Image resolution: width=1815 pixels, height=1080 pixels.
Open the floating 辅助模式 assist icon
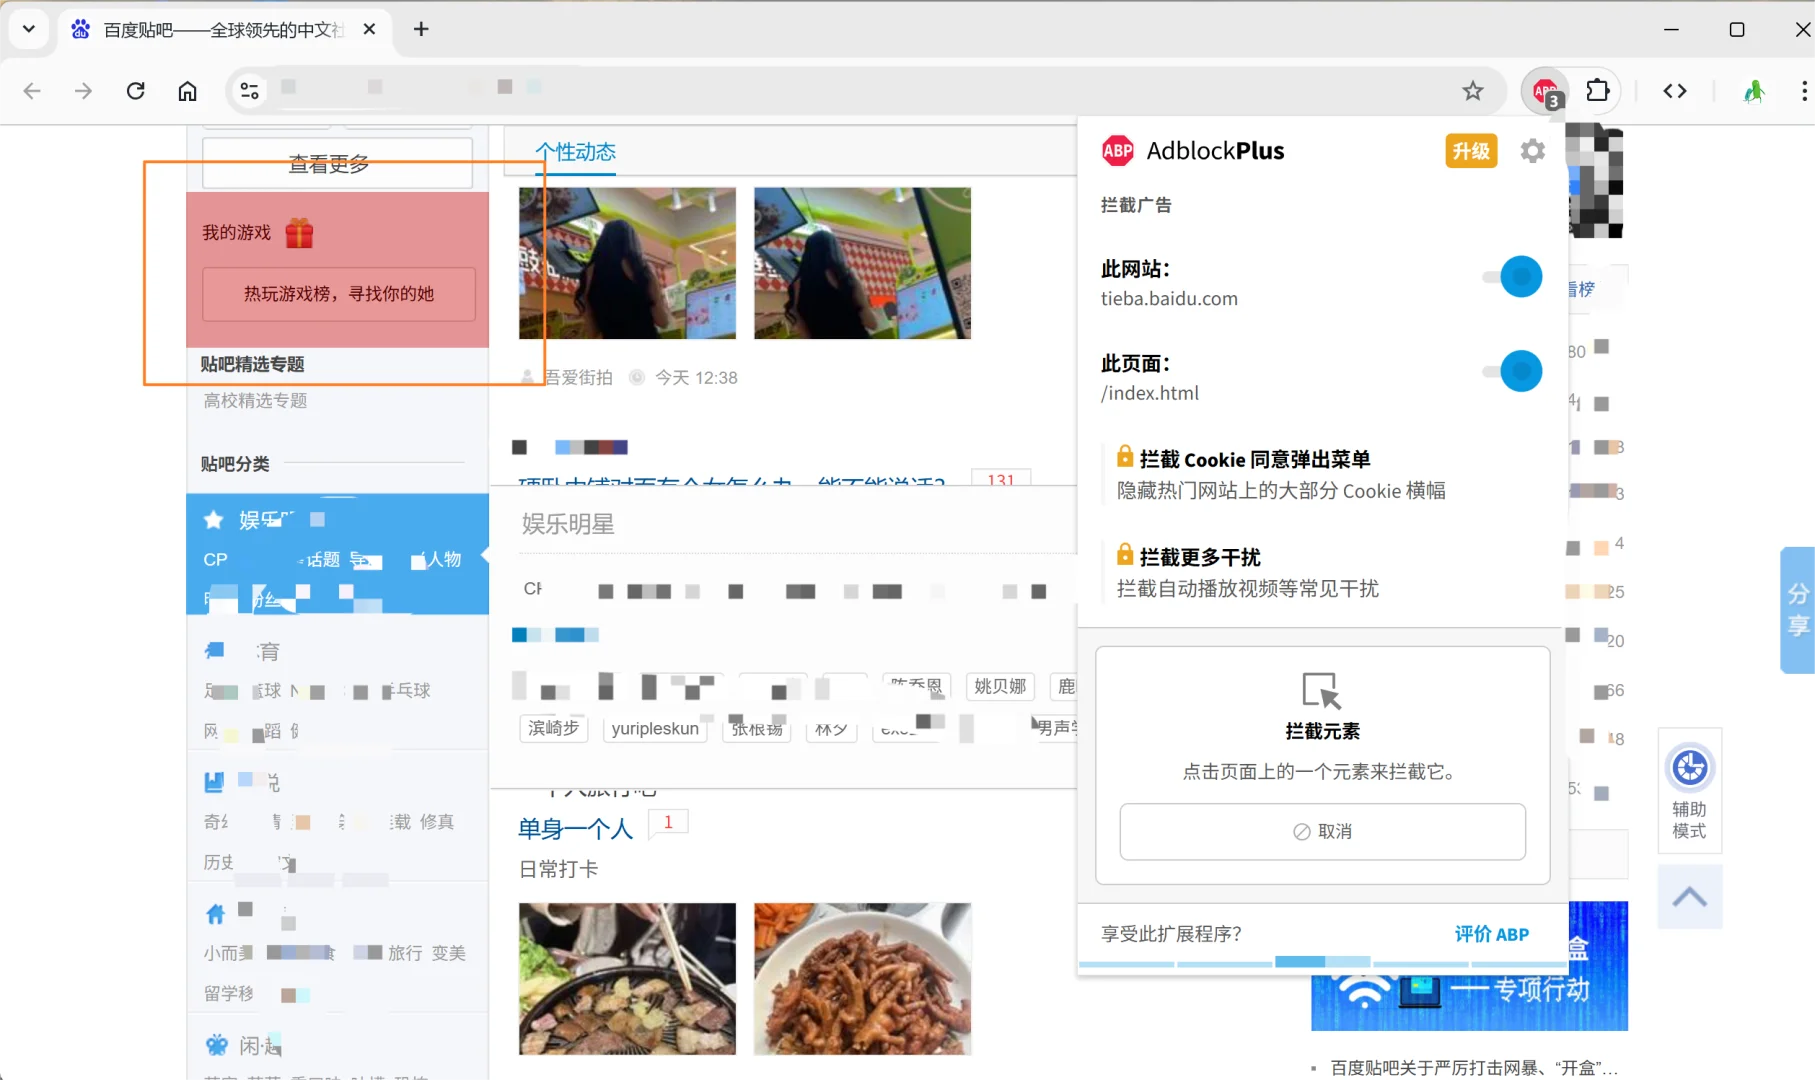tap(1689, 790)
